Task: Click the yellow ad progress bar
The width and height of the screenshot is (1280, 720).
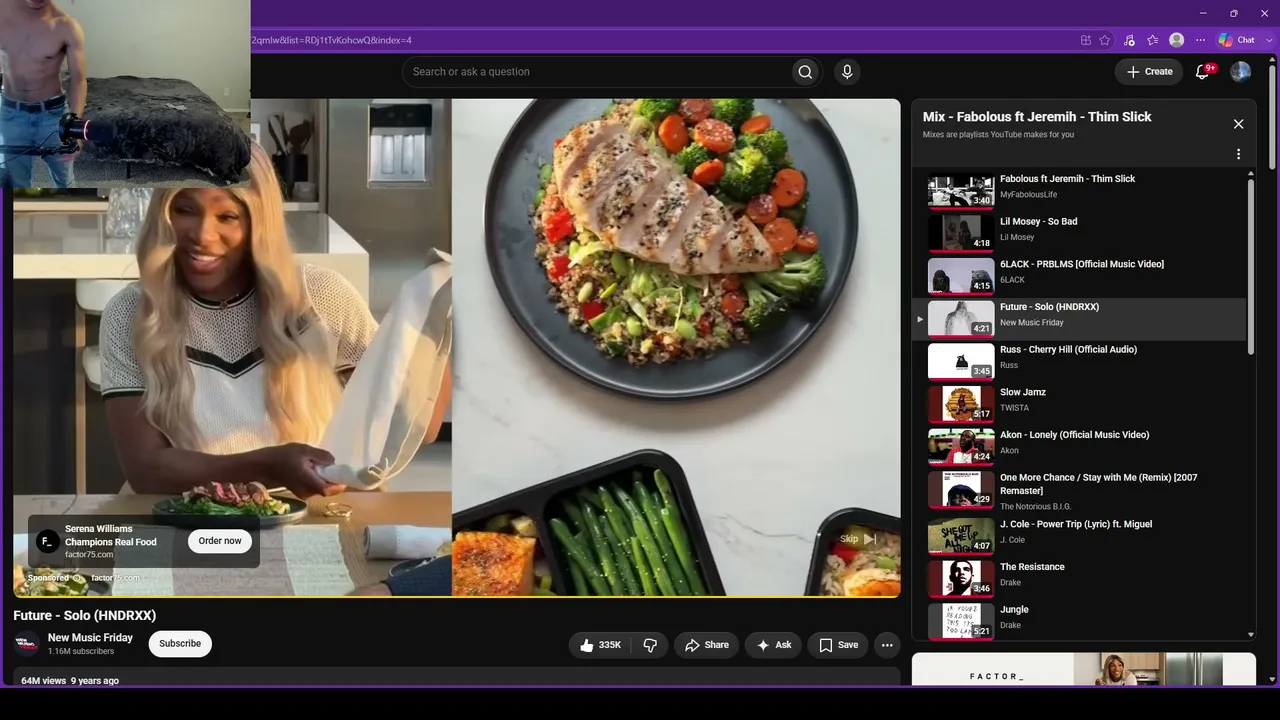Action: coord(456,596)
